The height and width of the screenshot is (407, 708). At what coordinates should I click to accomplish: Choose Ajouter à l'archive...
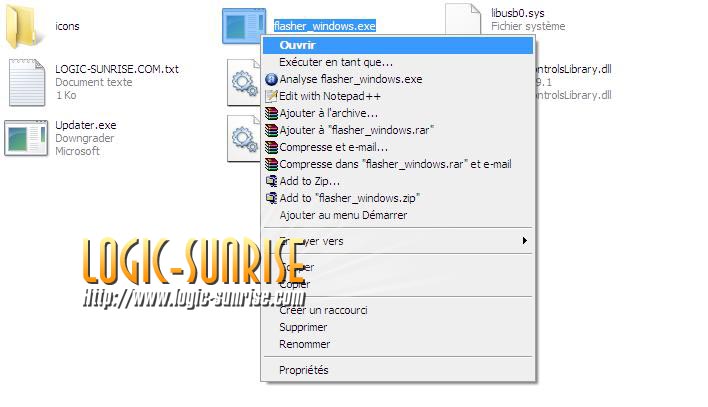click(x=398, y=113)
